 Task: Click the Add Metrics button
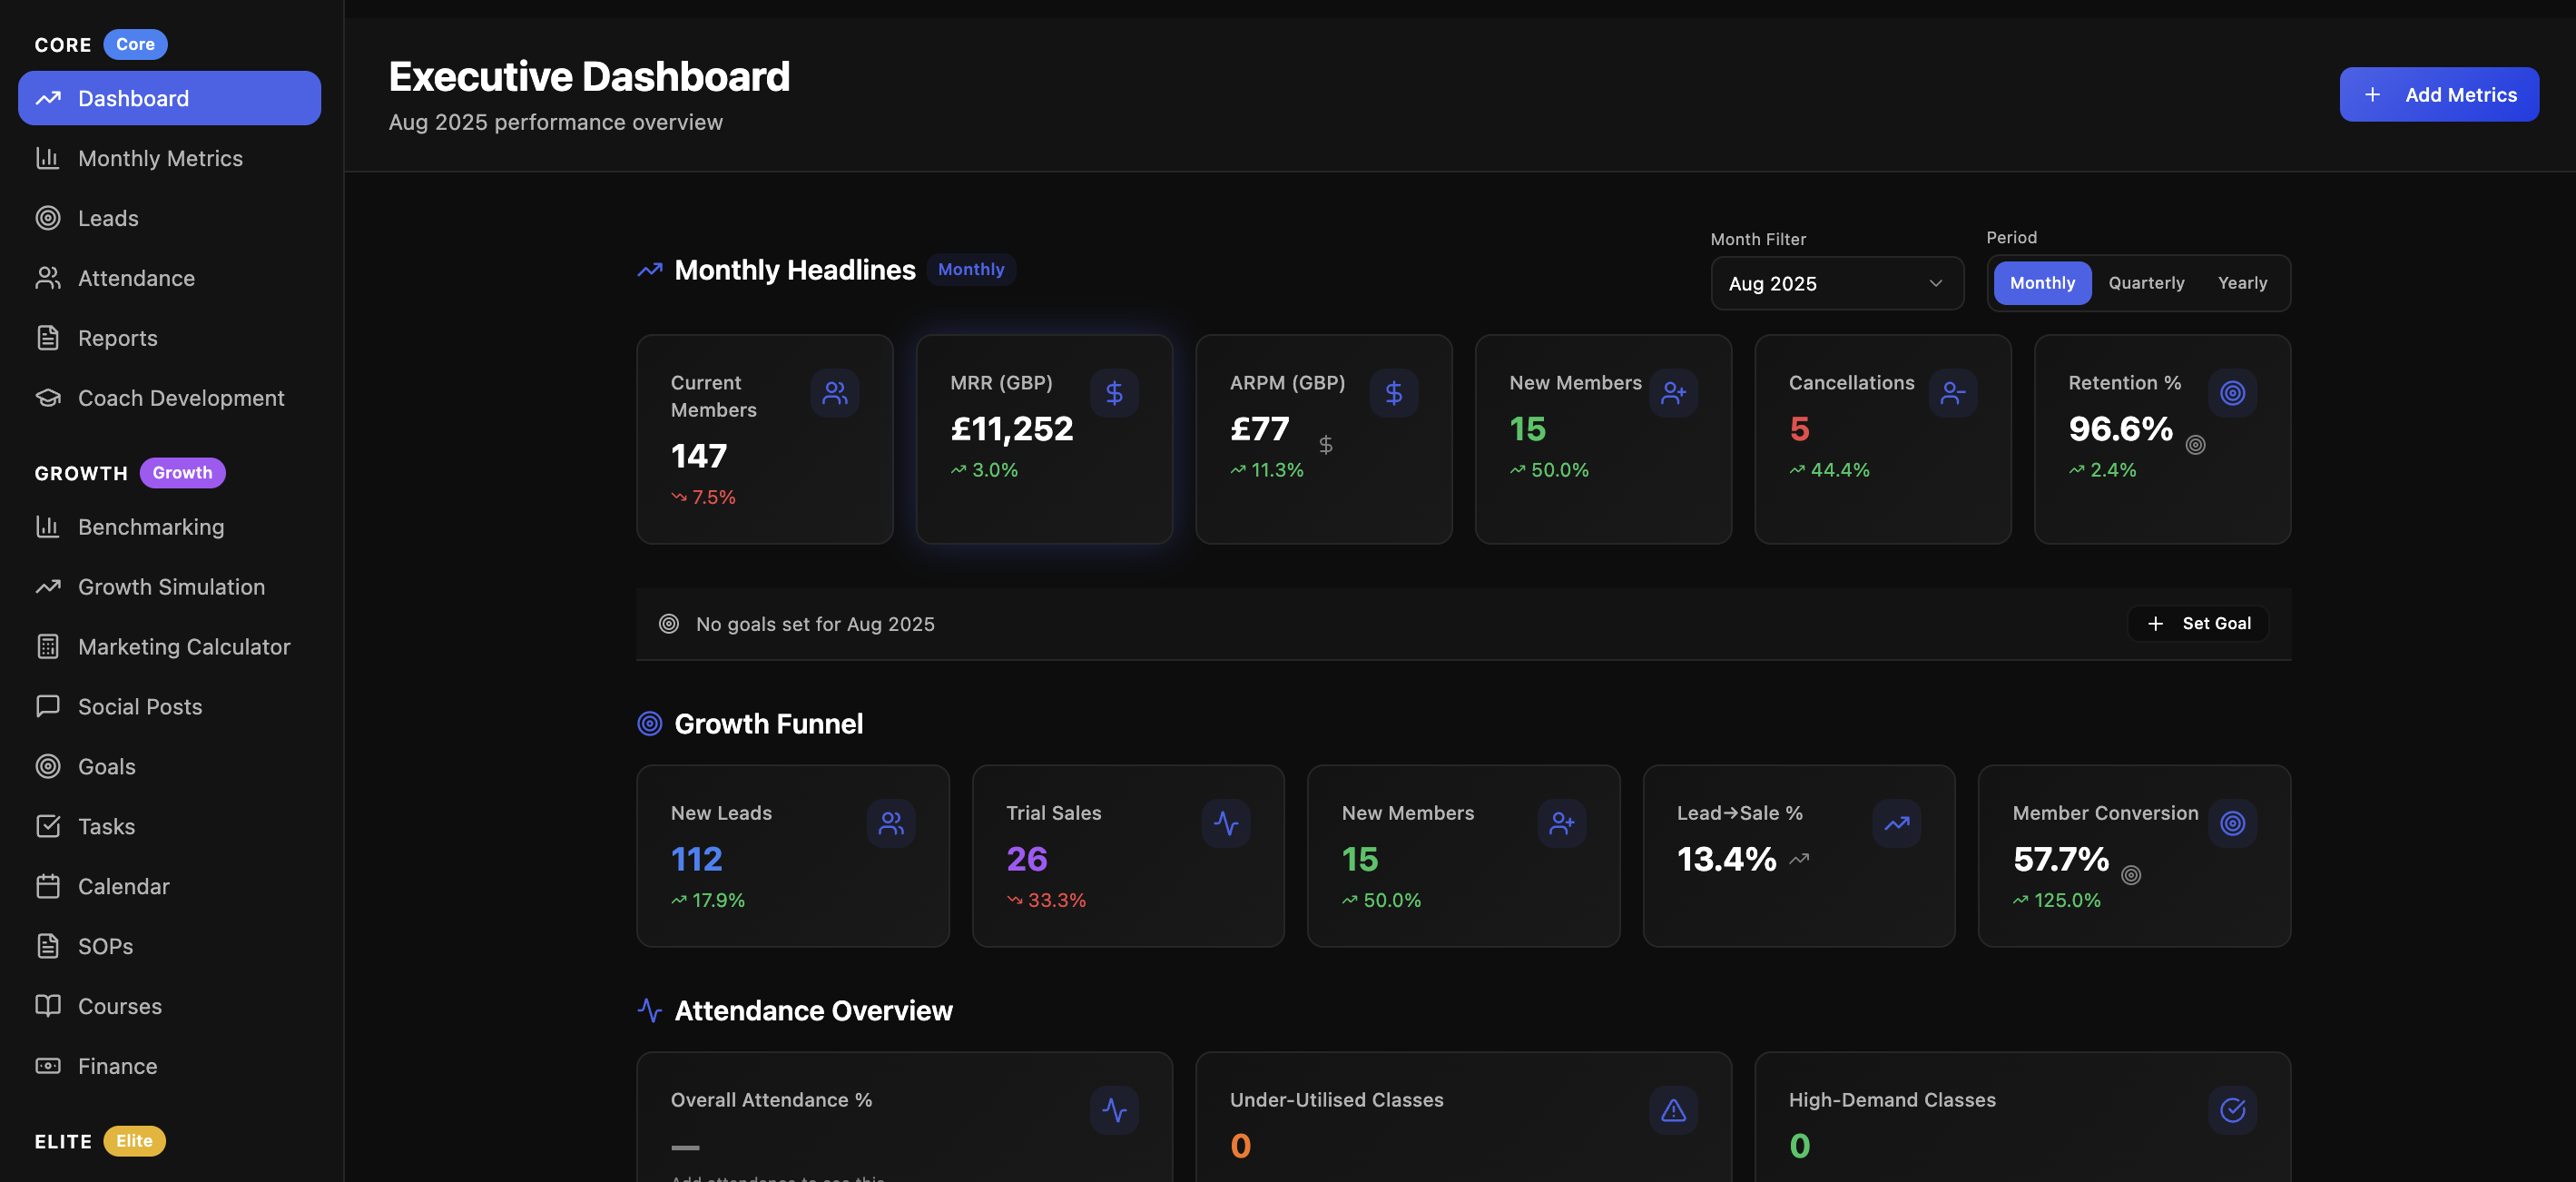(2438, 95)
